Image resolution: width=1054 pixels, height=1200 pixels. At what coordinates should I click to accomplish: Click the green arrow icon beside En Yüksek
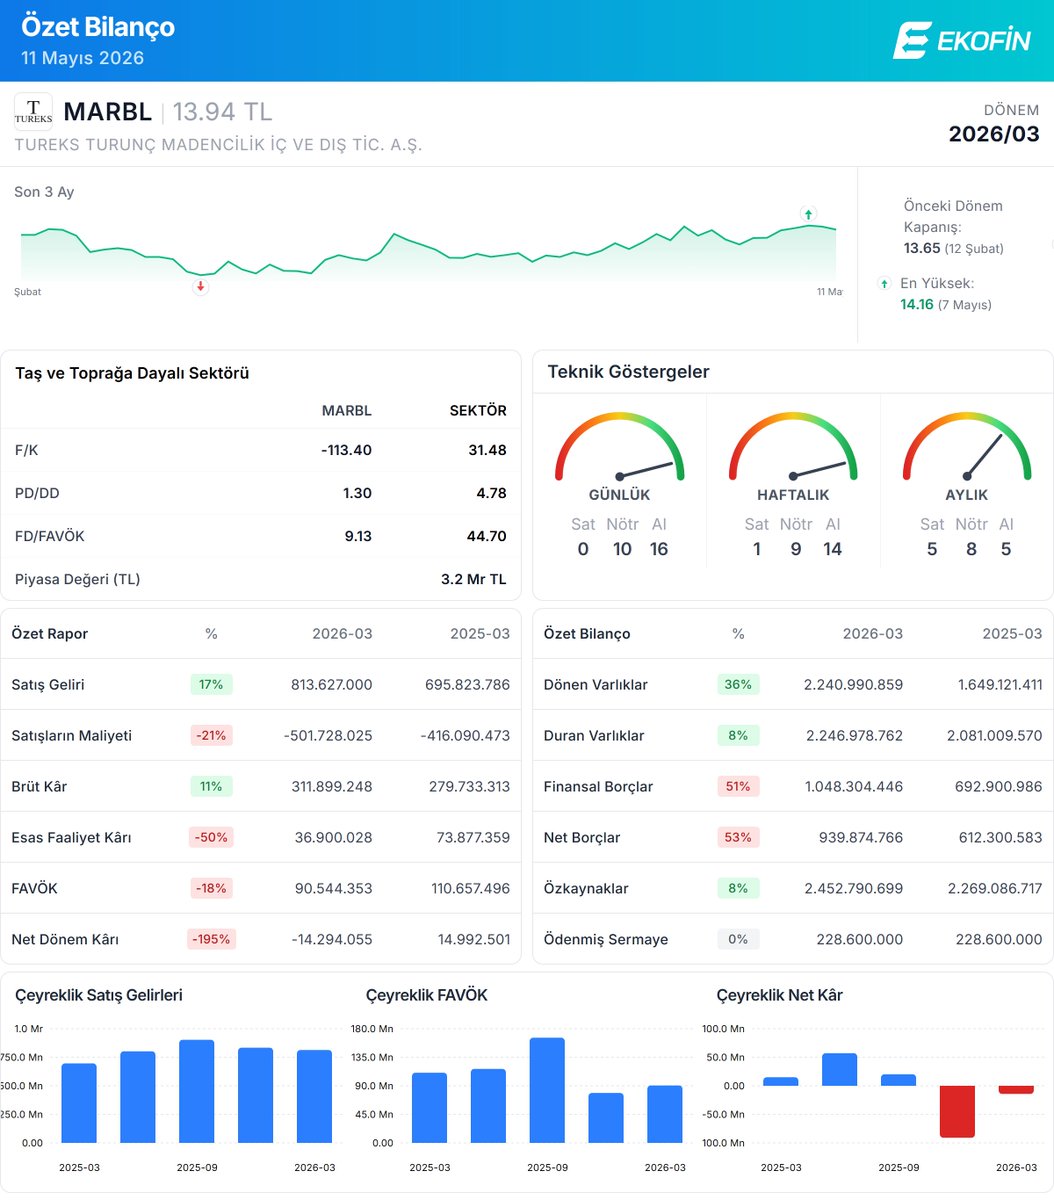coord(884,284)
